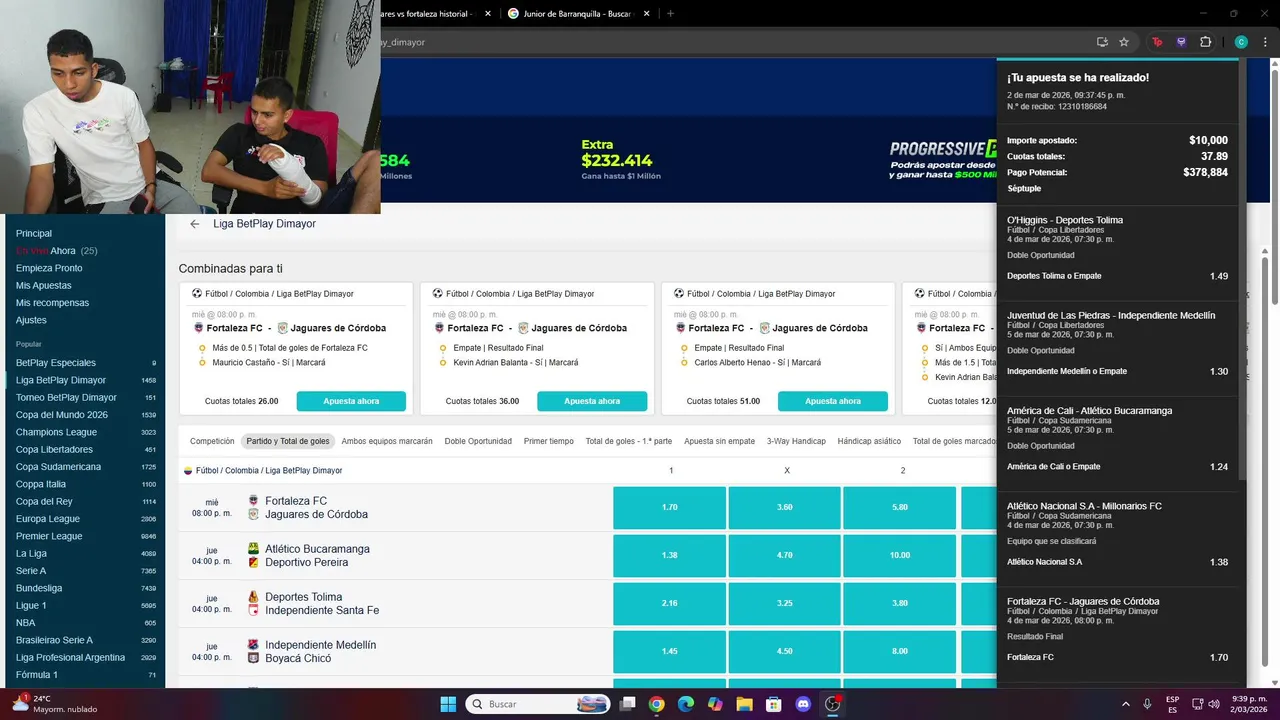Open the Windows Start menu
The image size is (1280, 720).
click(x=448, y=704)
